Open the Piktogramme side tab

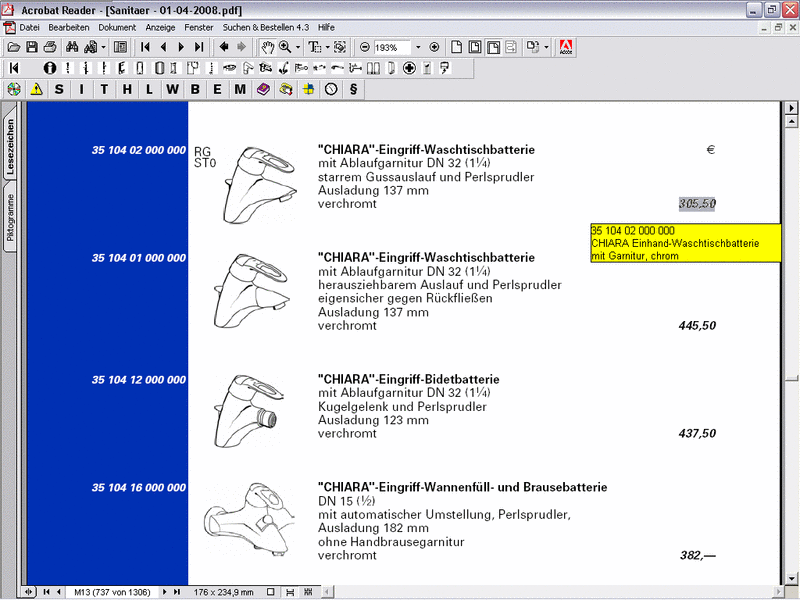(x=10, y=218)
